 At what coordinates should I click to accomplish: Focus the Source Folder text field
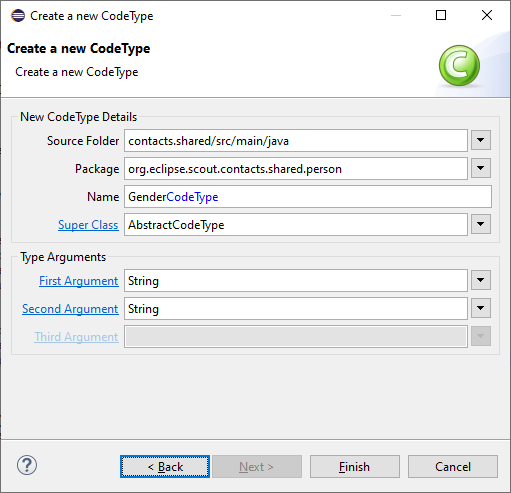pyautogui.click(x=296, y=141)
